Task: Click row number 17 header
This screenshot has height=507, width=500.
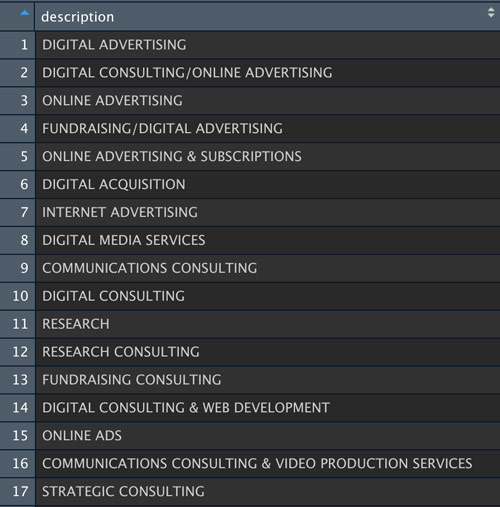Action: point(17,492)
